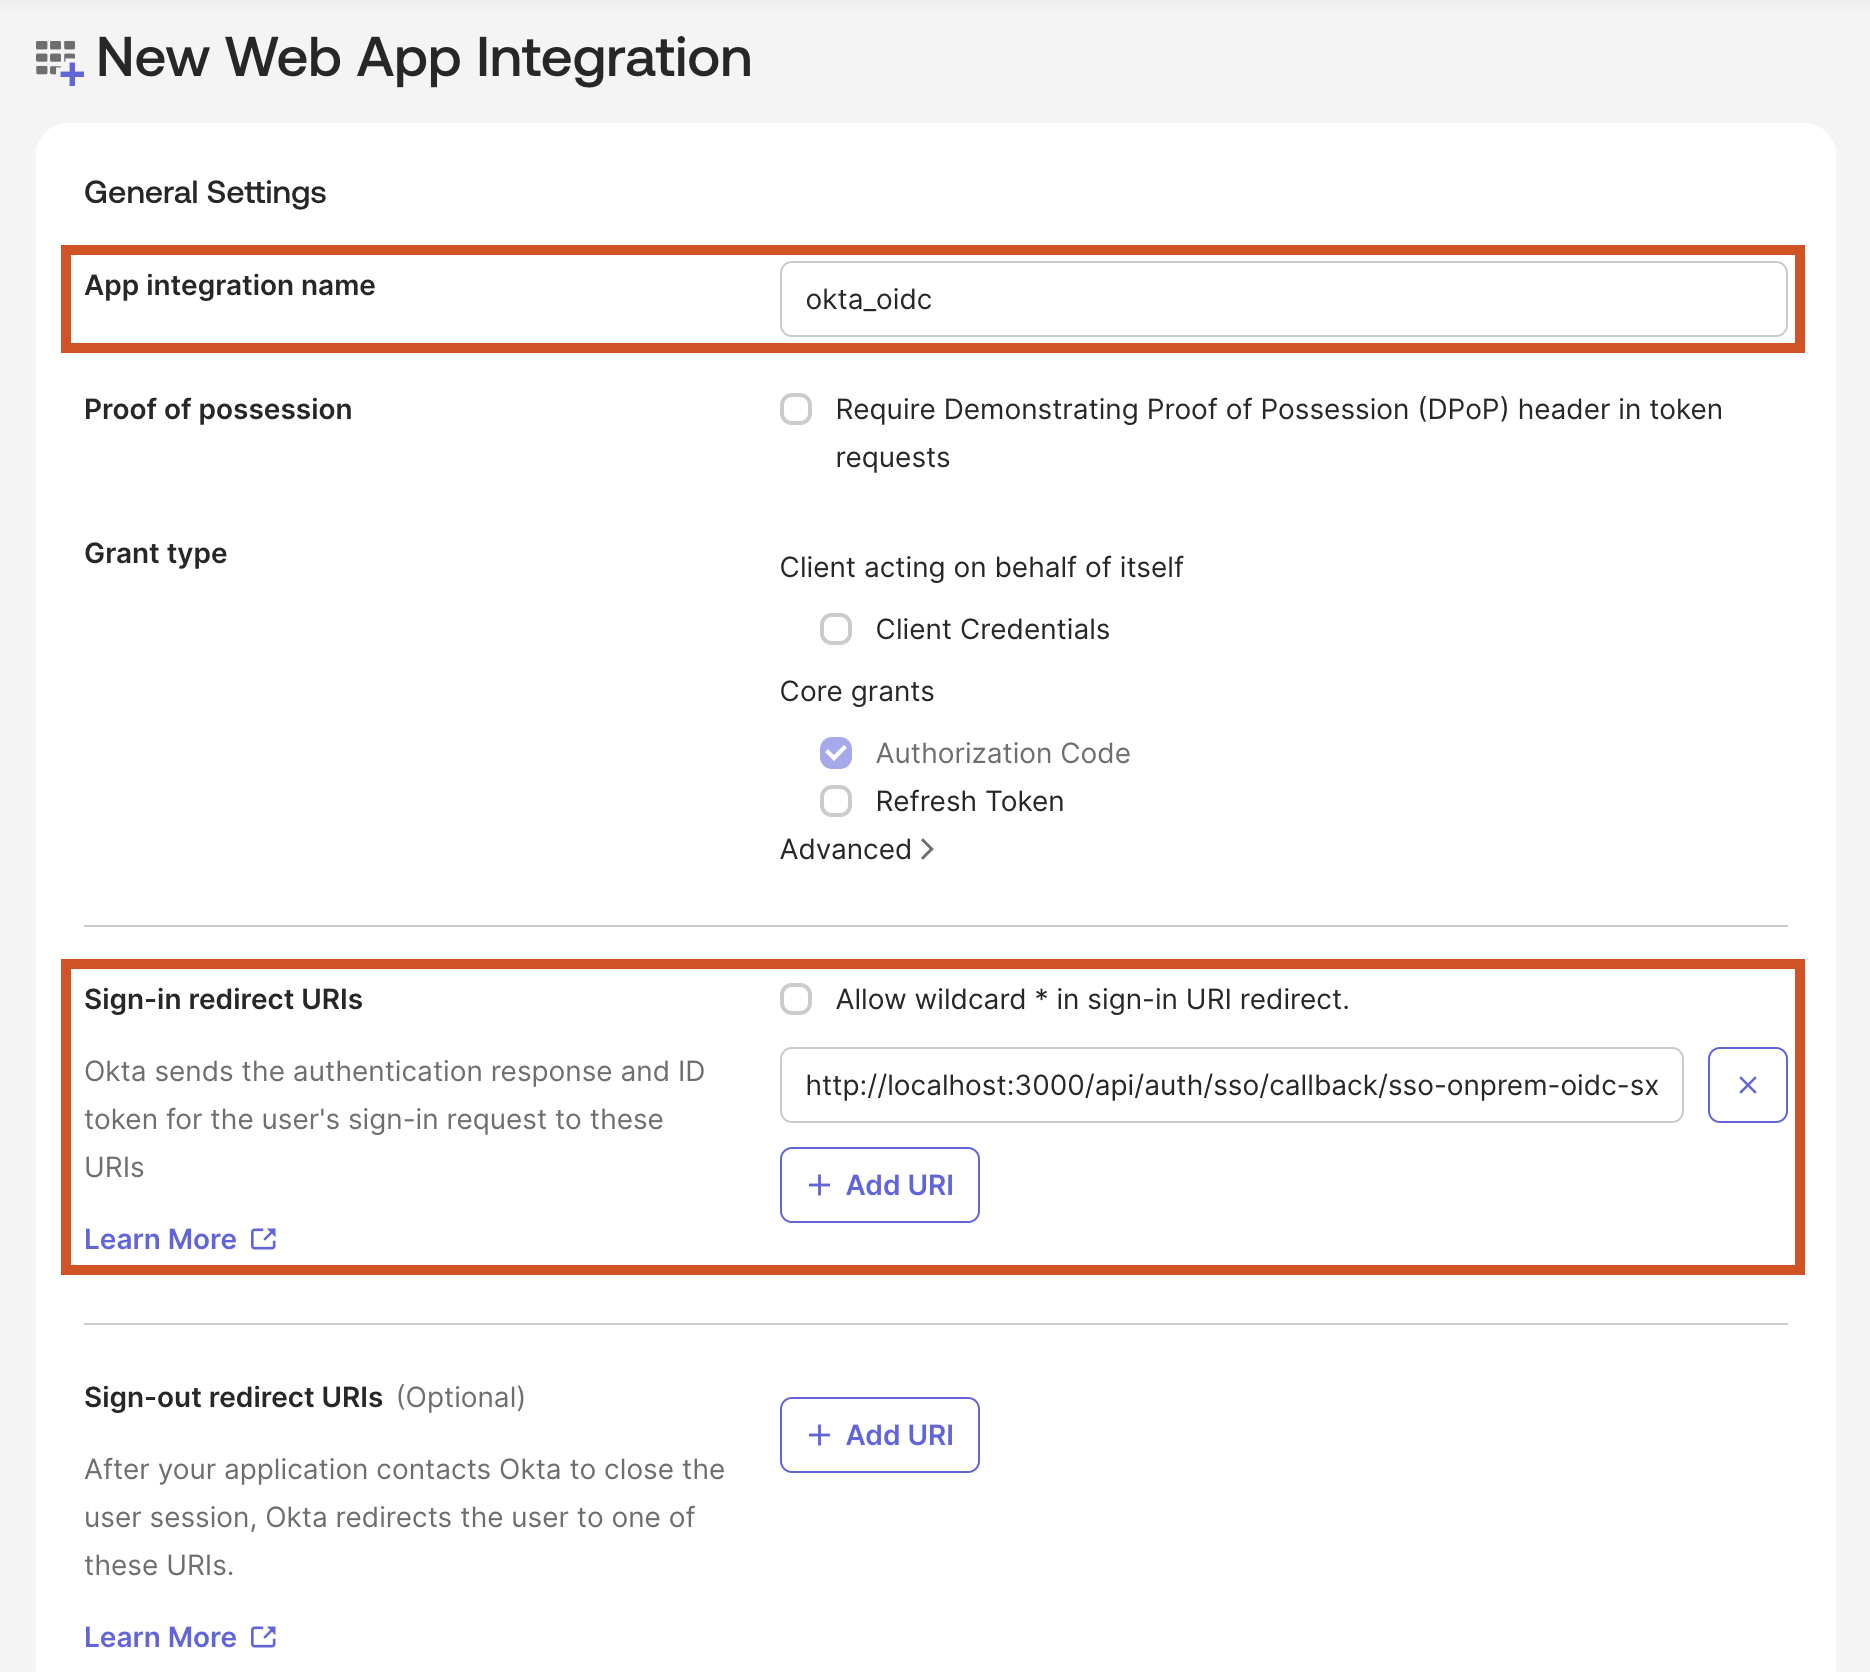Add URI under Sign-in redirect URIs
This screenshot has width=1870, height=1672.
tap(879, 1185)
